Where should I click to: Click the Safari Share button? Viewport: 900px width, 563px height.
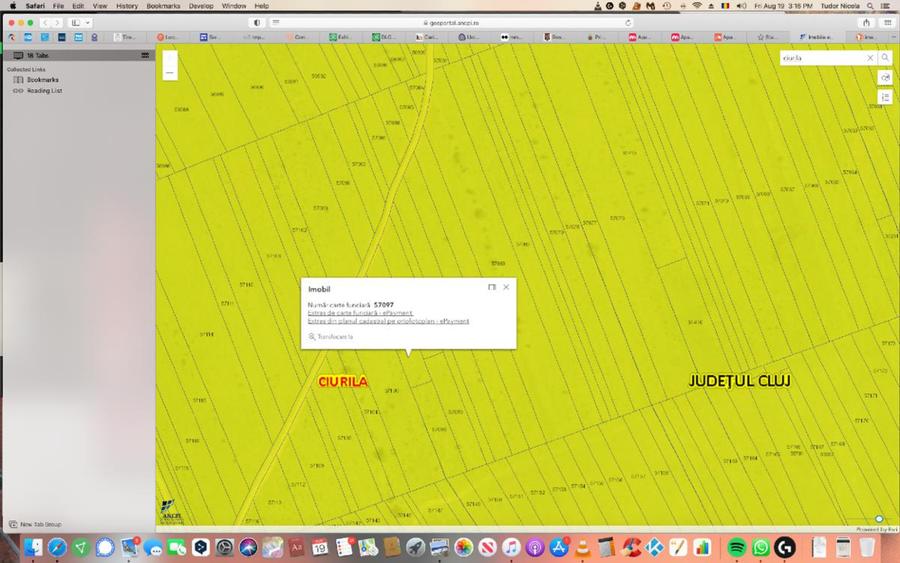click(866, 22)
